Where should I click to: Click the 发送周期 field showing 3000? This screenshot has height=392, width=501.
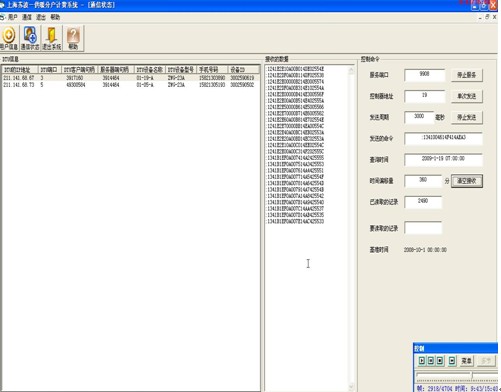pos(419,117)
